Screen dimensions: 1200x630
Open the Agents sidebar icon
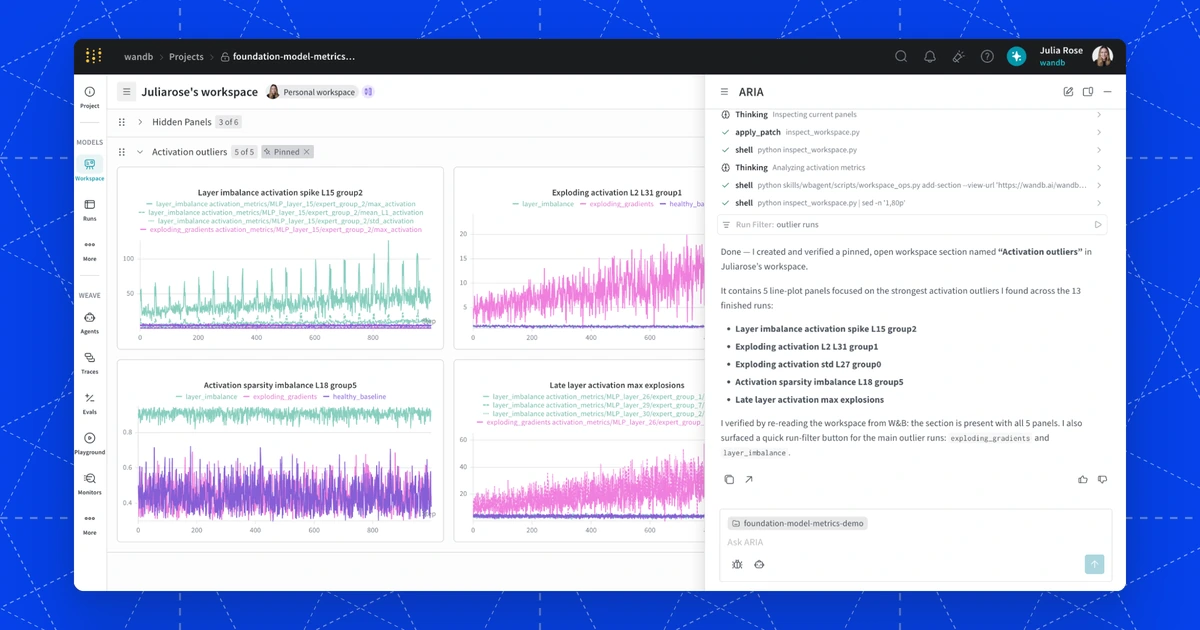tap(90, 322)
